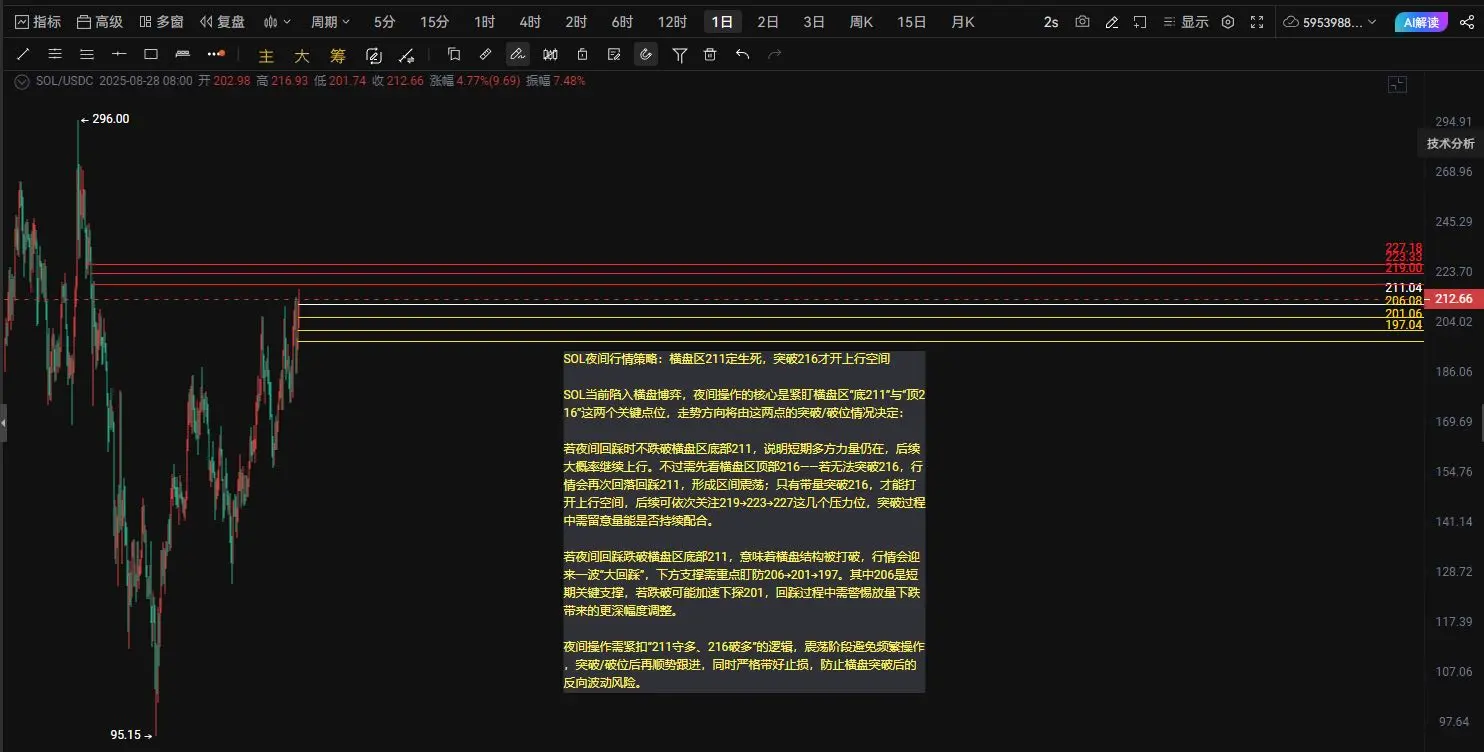Click the shrink pane icon in chart corner
Viewport: 1484px width, 752px height.
[x=1397, y=85]
